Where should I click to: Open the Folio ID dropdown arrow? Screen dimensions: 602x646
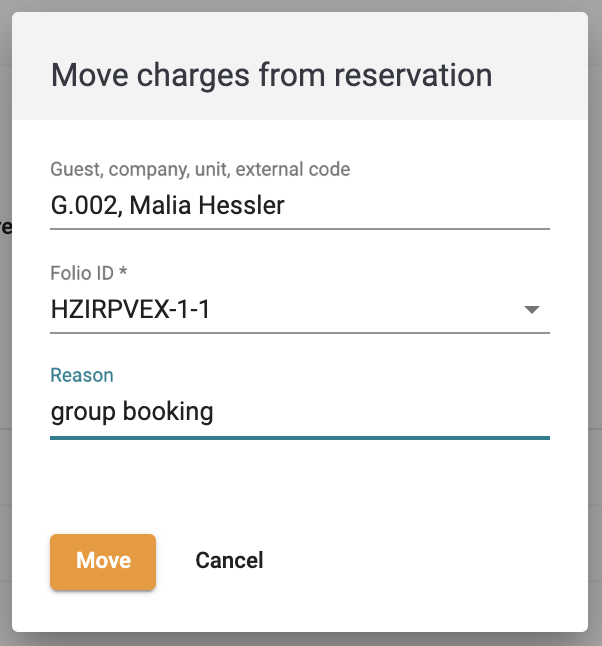(x=532, y=309)
